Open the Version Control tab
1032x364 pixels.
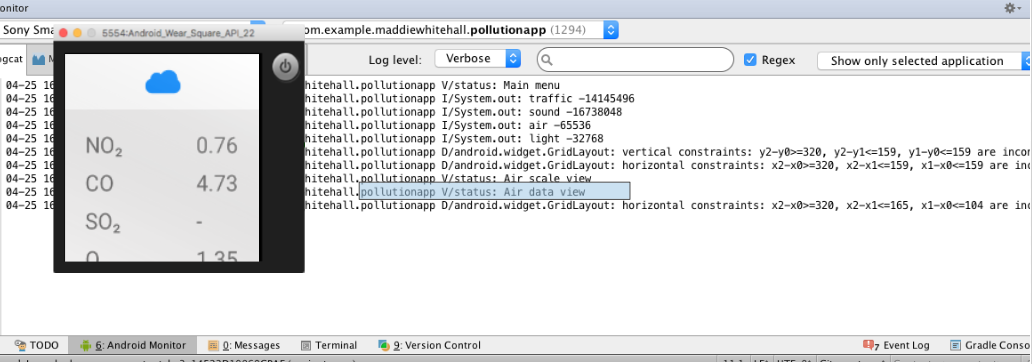[x=430, y=345]
